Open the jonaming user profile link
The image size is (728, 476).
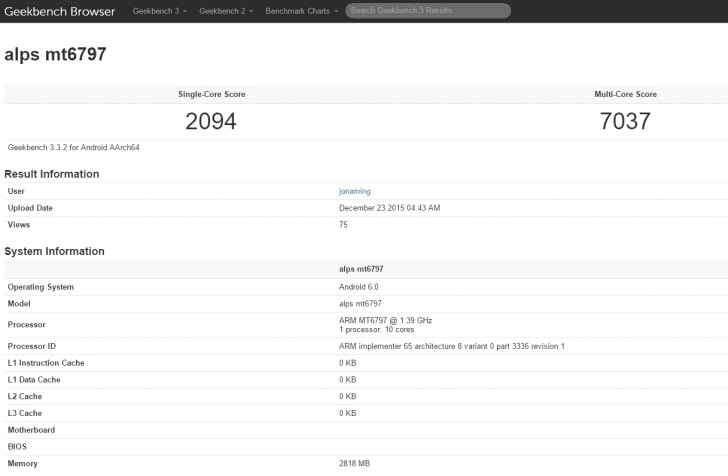click(355, 191)
